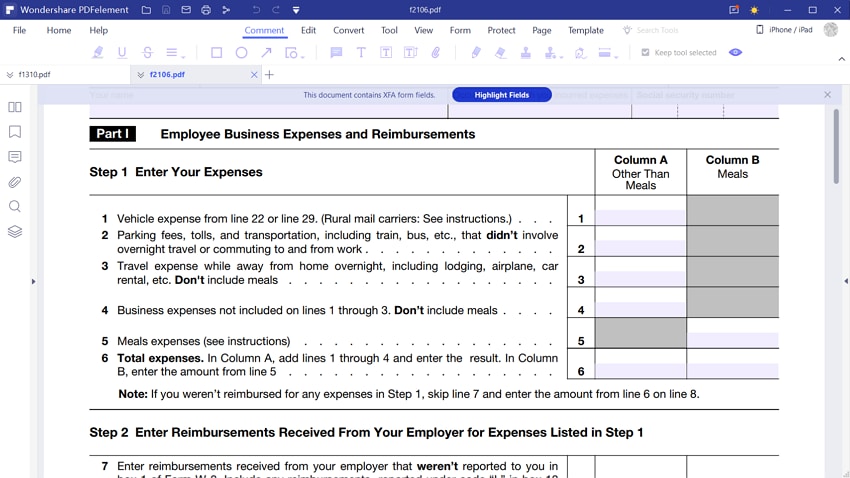Toggle comment visibility eye icon
Screen dimensions: 850x478
pos(735,53)
